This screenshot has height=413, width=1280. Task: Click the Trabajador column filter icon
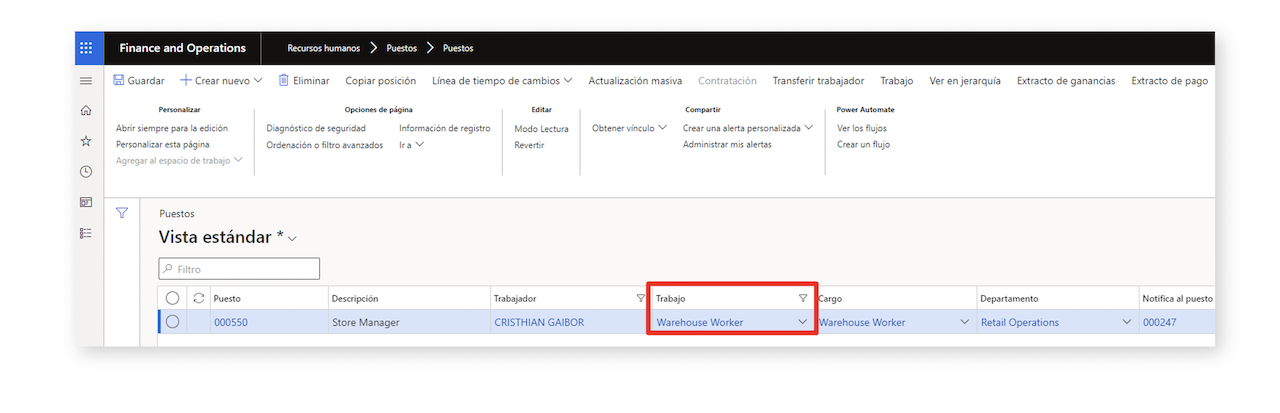641,298
